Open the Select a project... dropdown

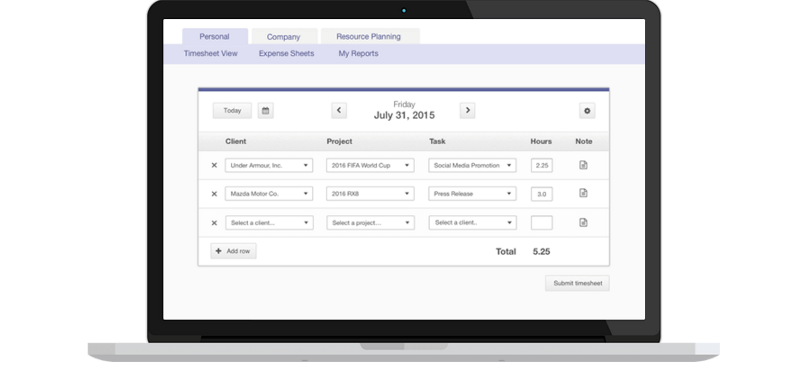(x=370, y=223)
